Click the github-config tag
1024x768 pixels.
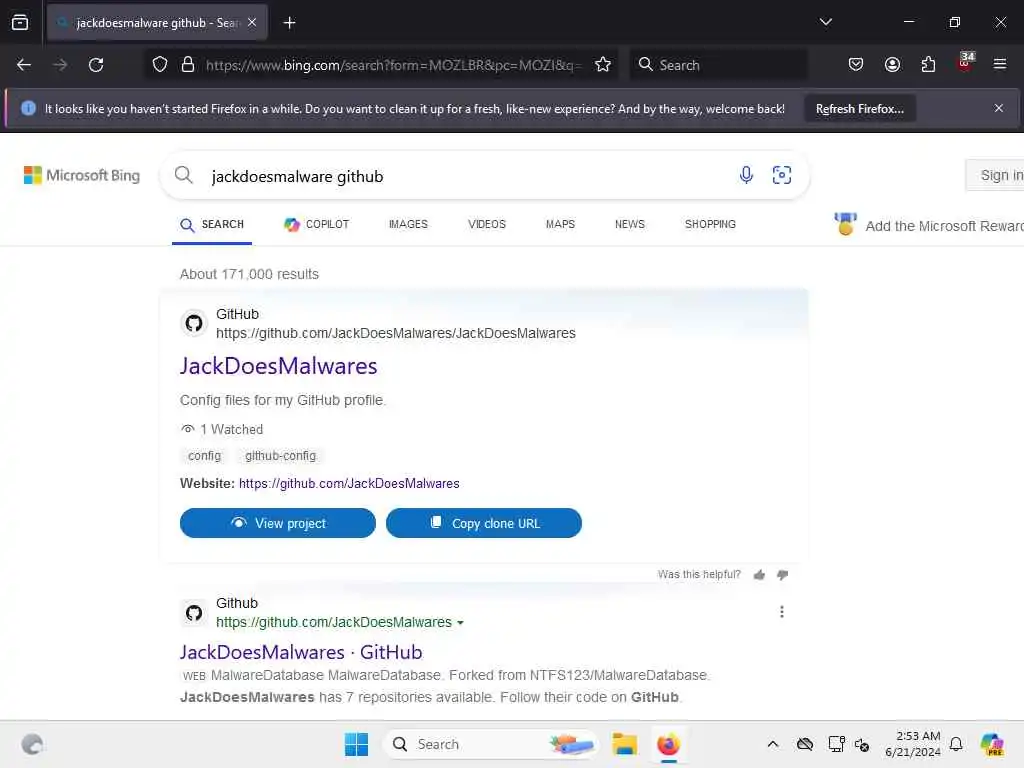point(280,456)
